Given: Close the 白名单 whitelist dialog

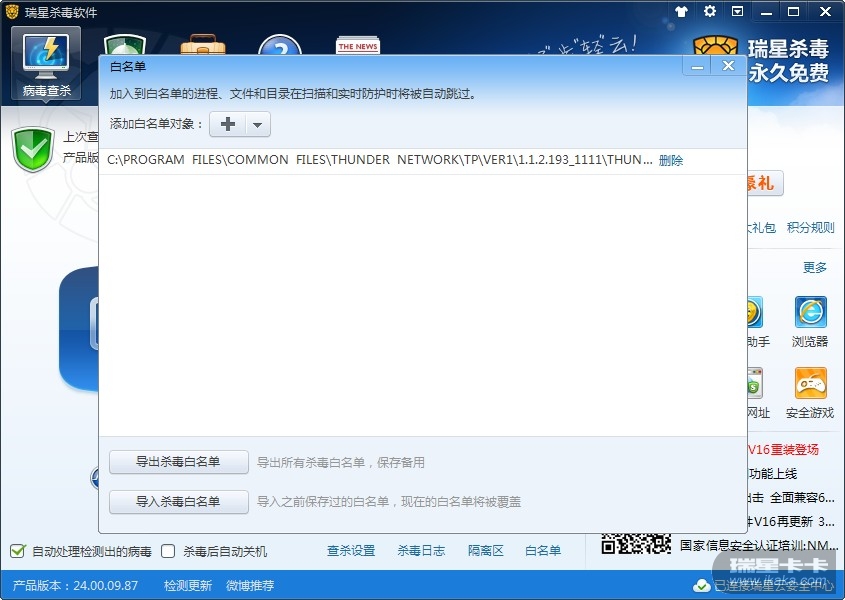Looking at the screenshot, I should [728, 66].
